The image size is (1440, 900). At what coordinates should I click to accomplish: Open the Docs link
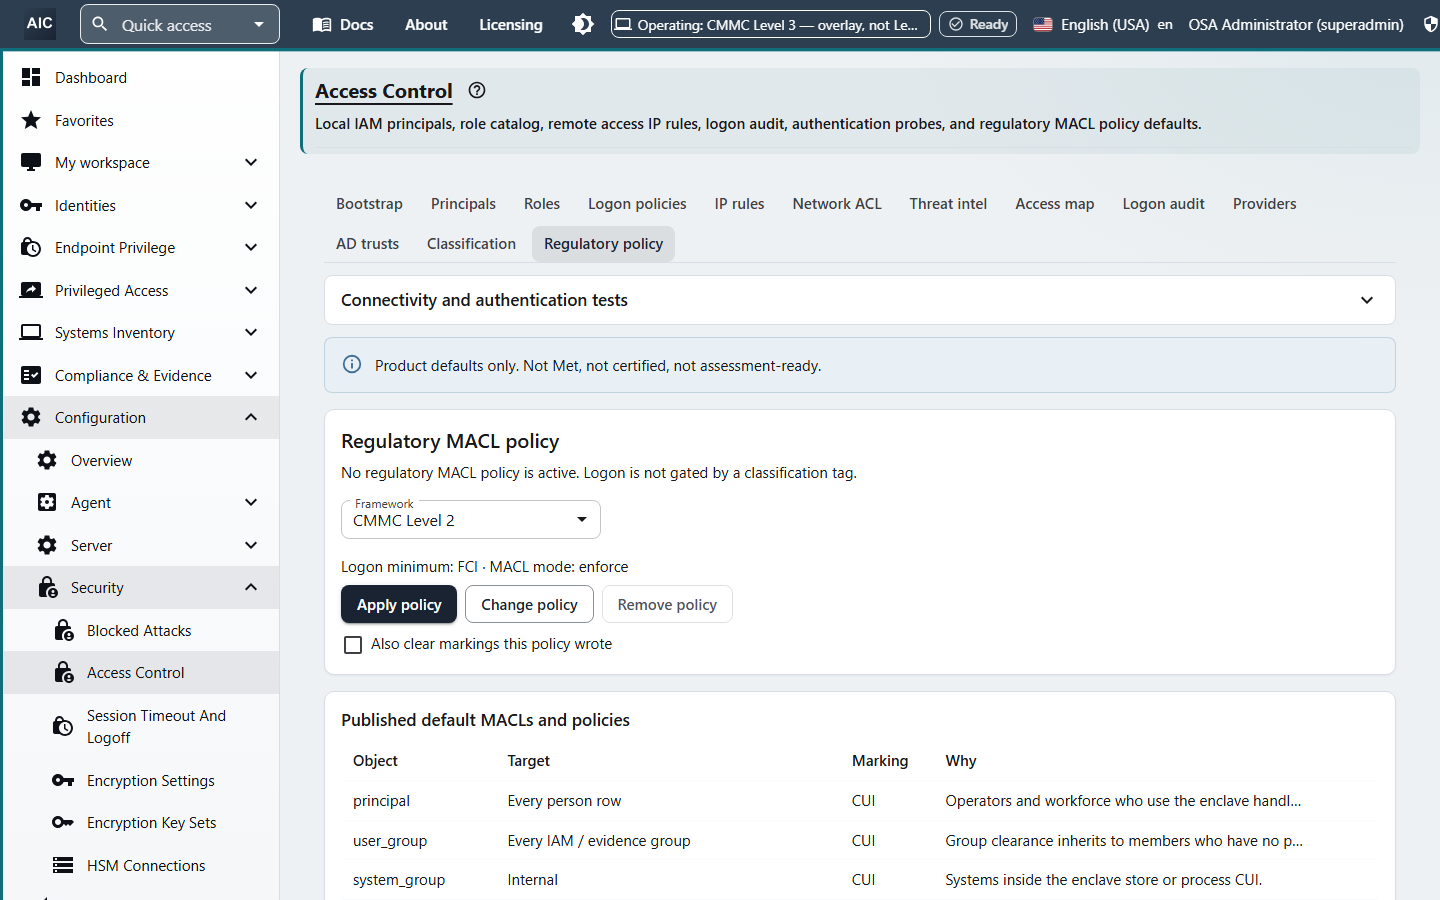[x=343, y=24]
